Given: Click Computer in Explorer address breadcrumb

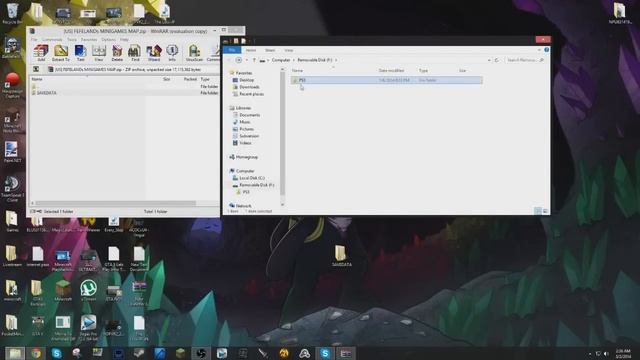Looking at the screenshot, I should pyautogui.click(x=281, y=60).
